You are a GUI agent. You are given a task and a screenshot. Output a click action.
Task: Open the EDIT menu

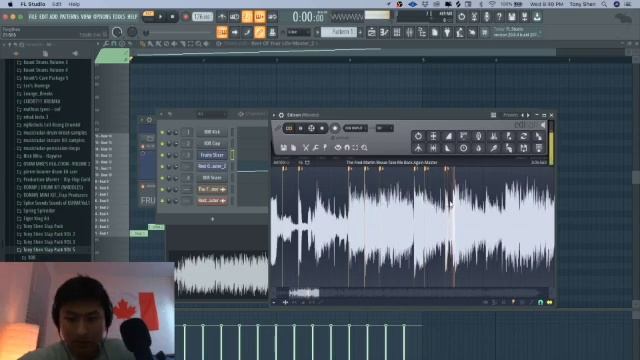[x=43, y=17]
